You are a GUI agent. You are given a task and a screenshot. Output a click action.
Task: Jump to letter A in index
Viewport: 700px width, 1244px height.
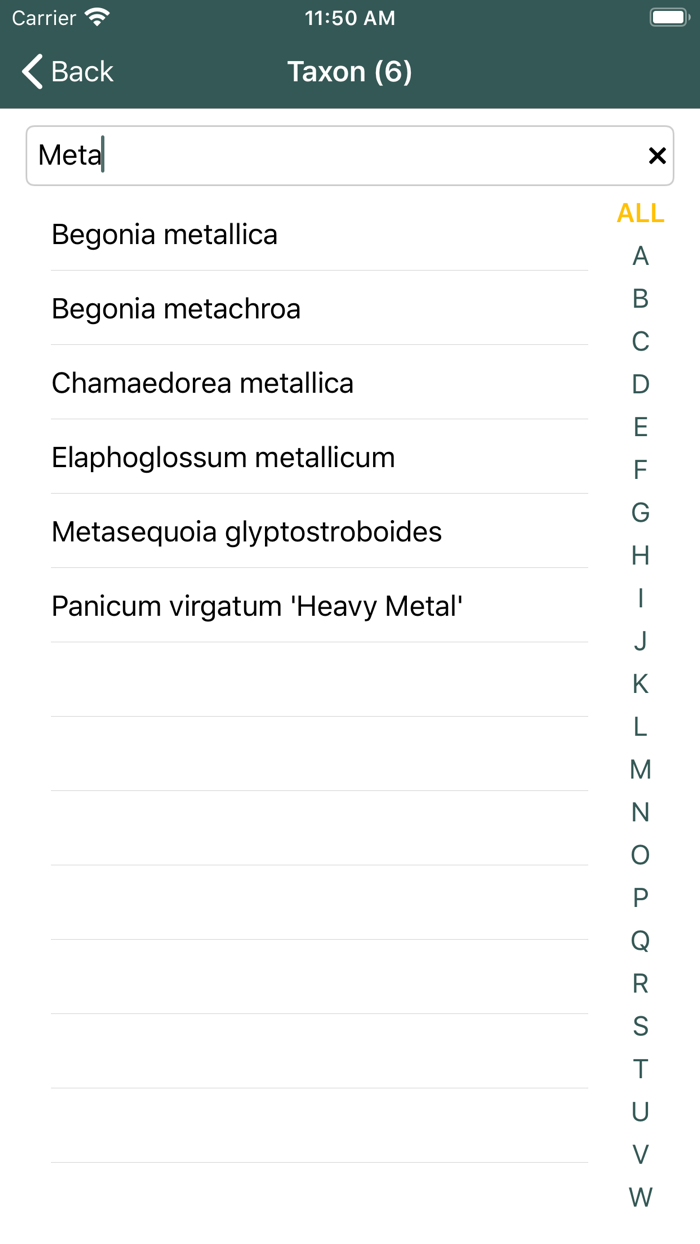click(x=640, y=256)
